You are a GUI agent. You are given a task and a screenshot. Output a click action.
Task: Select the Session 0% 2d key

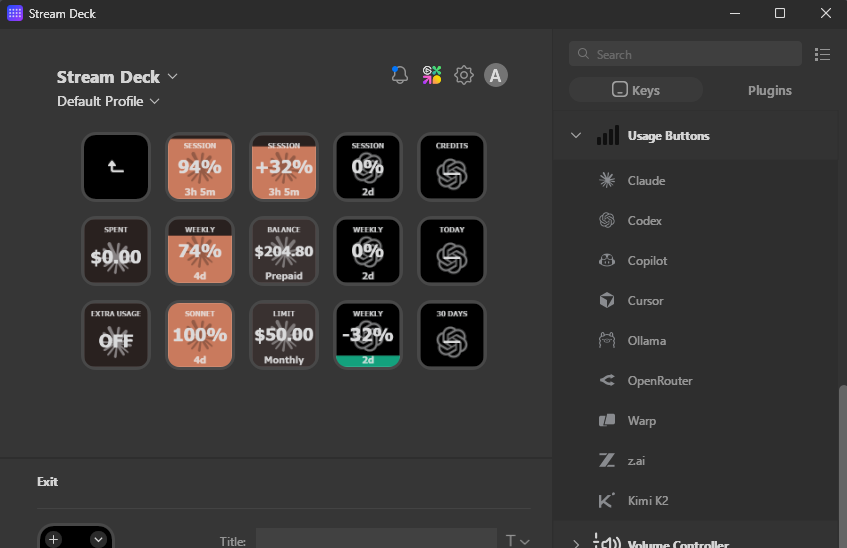368,167
